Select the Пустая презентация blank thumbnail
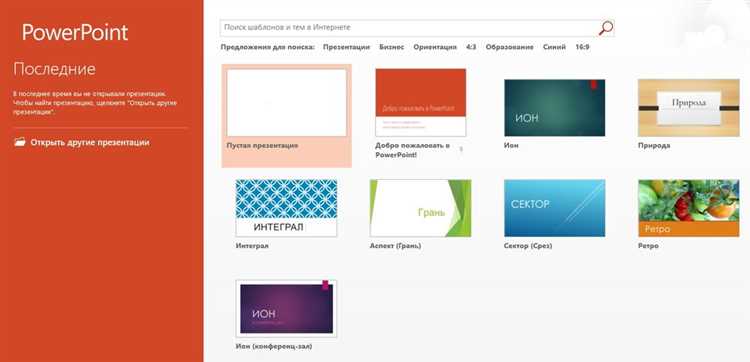This screenshot has height=362, width=750. pos(287,103)
